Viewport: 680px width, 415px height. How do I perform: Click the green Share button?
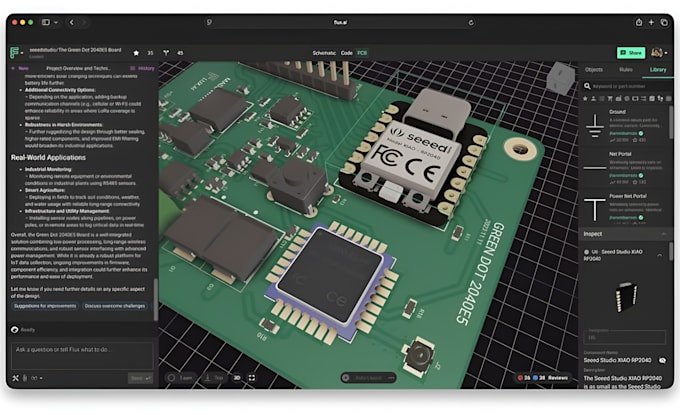click(x=631, y=53)
